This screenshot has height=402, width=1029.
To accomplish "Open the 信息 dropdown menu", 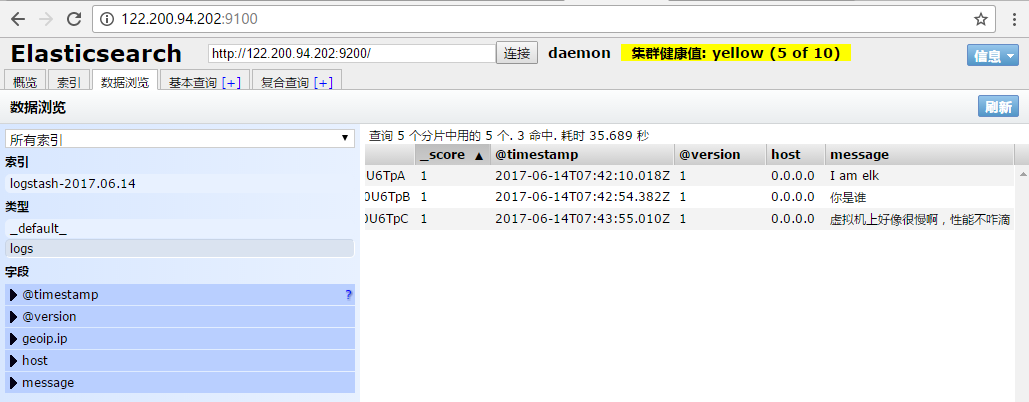I will point(992,56).
